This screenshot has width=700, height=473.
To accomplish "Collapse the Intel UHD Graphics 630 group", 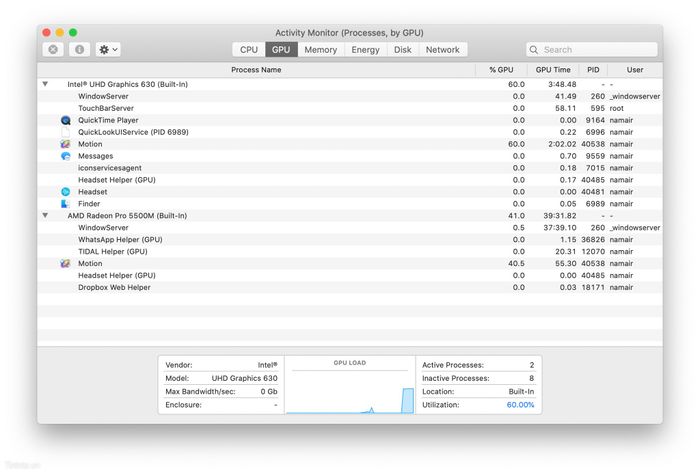I will [45, 84].
